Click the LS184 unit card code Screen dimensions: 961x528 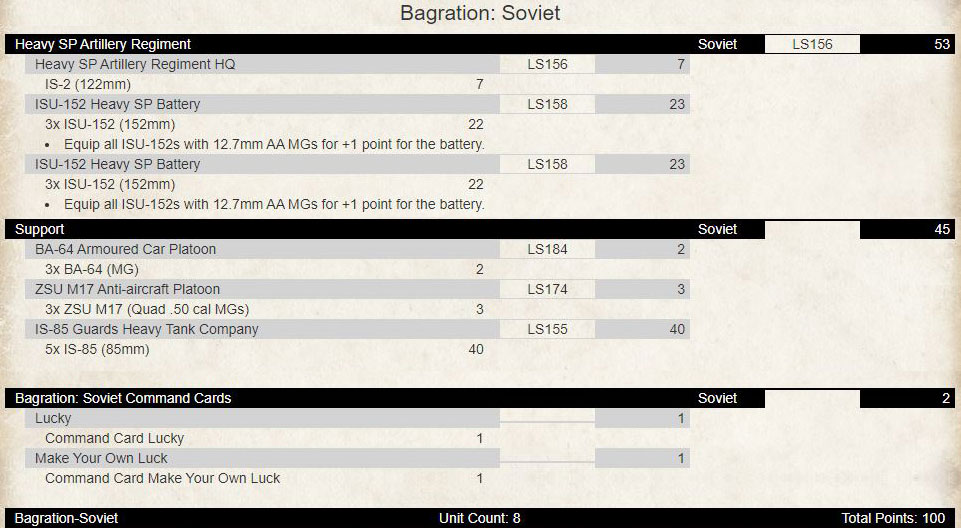(547, 249)
